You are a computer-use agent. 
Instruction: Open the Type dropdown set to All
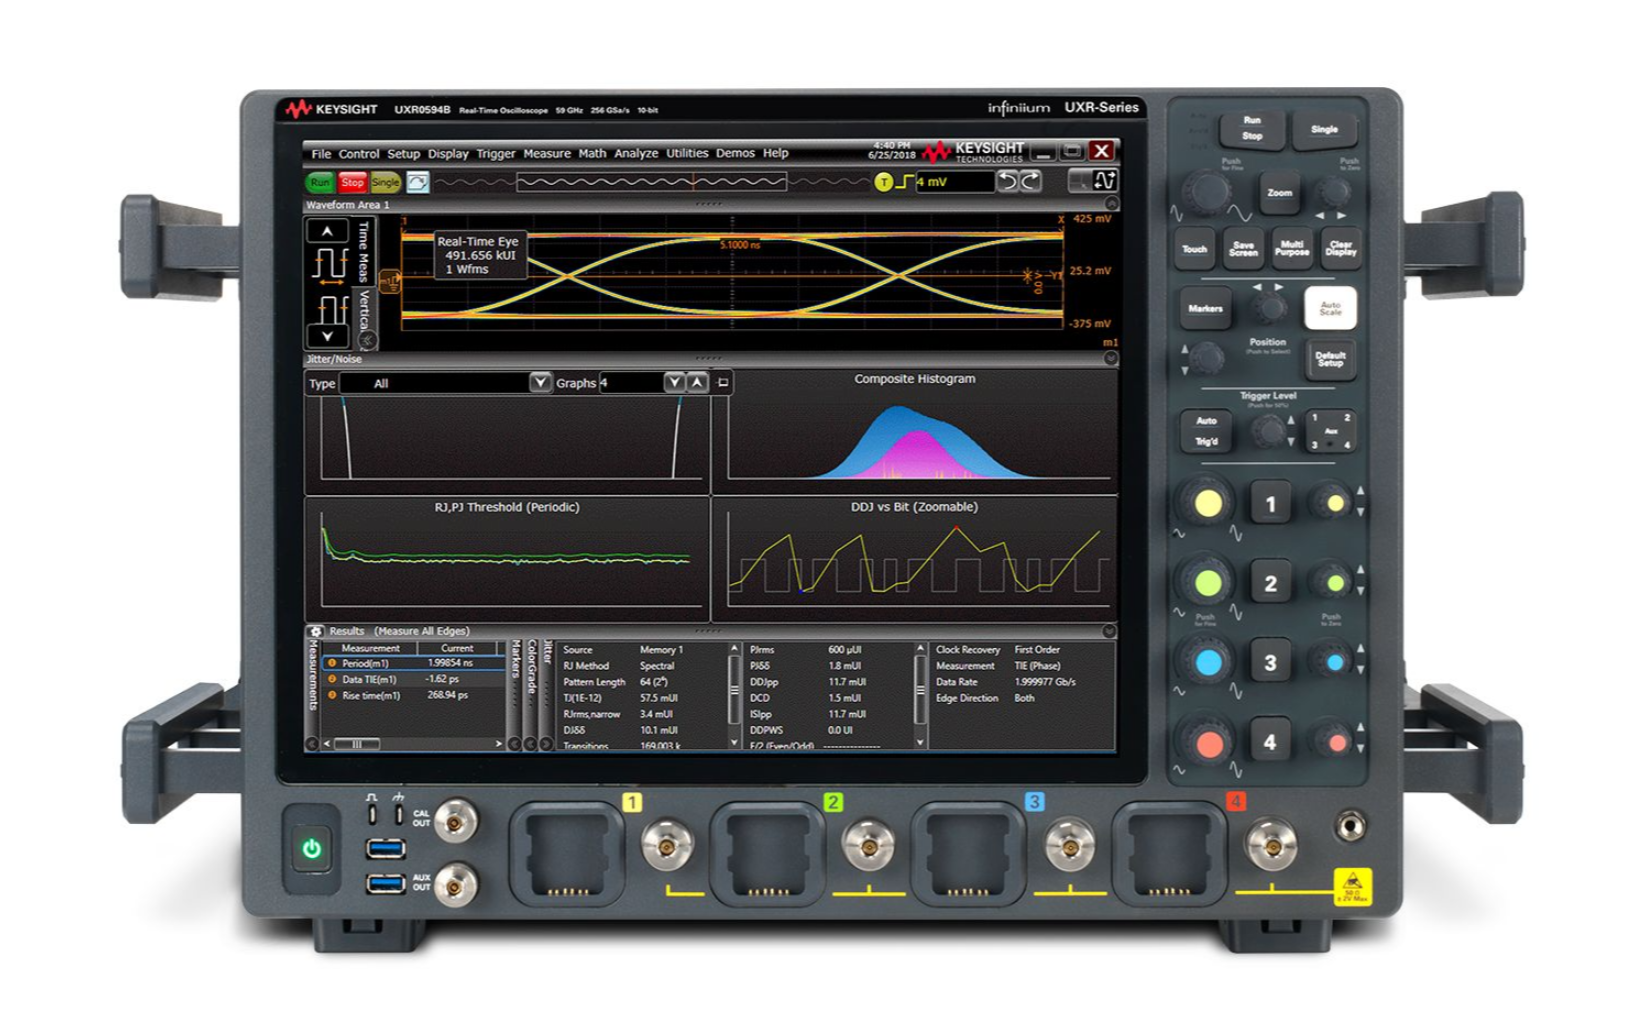[540, 383]
